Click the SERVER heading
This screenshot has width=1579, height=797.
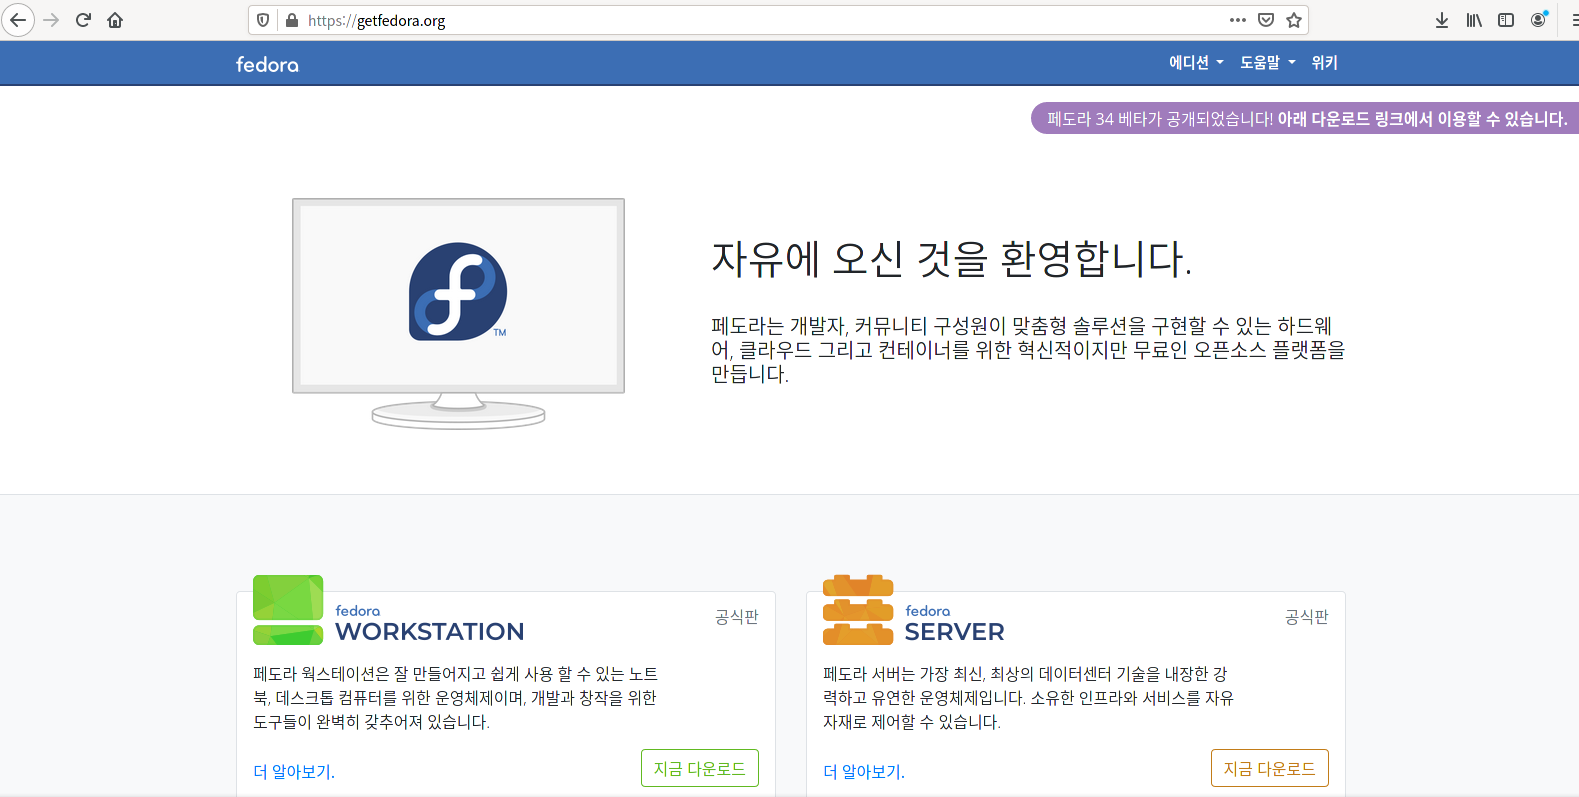954,632
